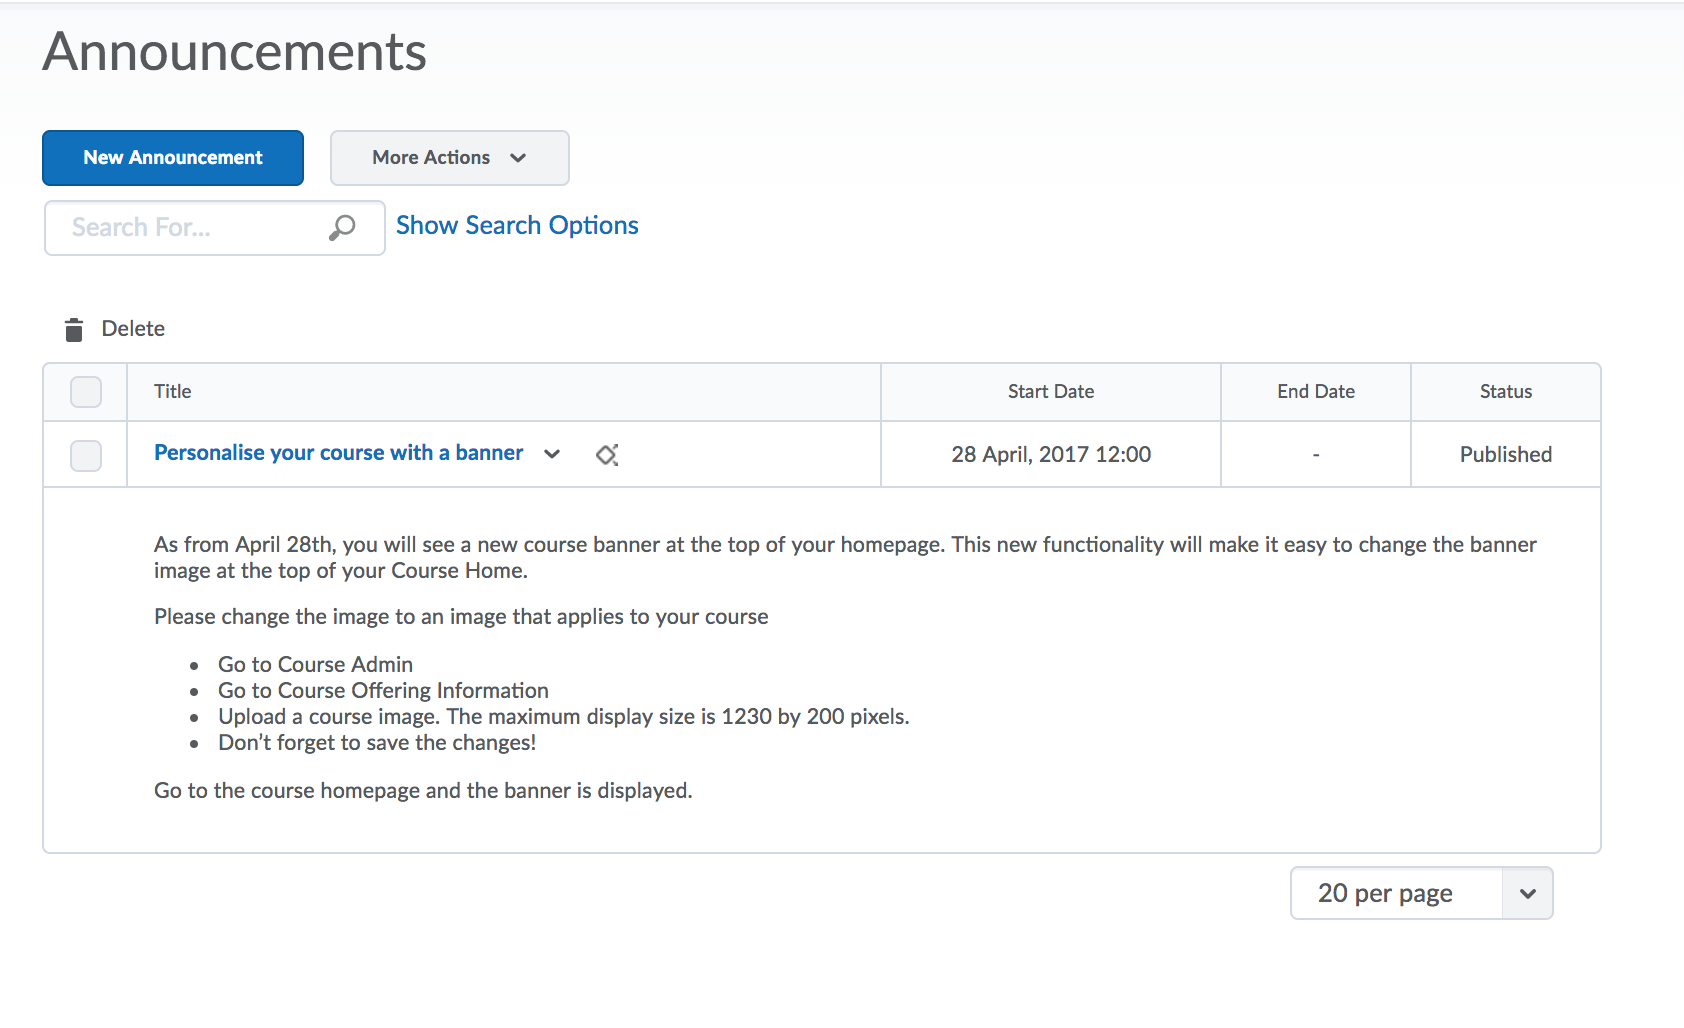Open the More Actions dropdown
The height and width of the screenshot is (1028, 1684).
(449, 158)
